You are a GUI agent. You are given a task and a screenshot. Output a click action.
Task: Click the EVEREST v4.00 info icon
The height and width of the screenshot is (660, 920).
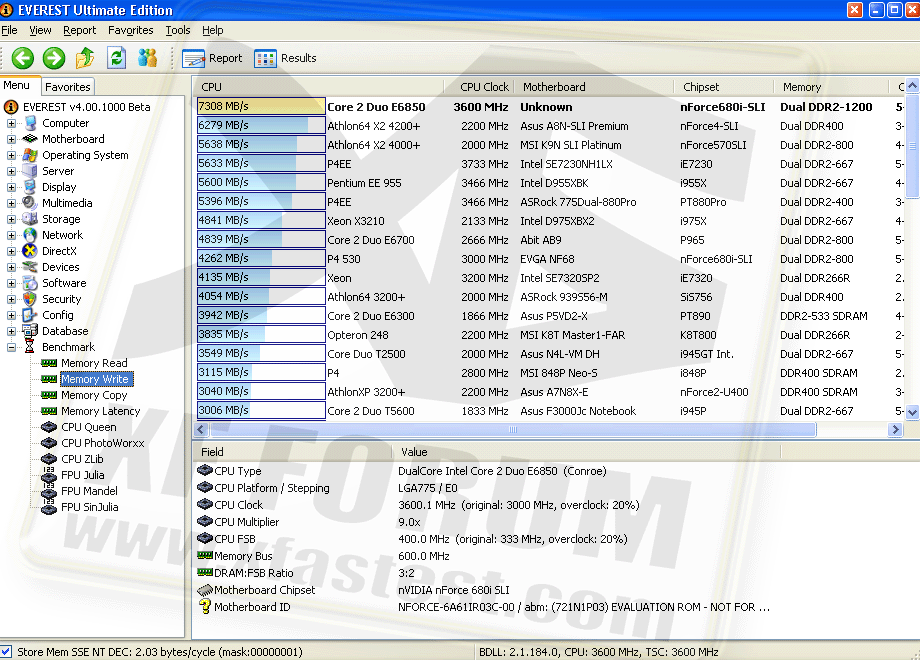point(11,107)
